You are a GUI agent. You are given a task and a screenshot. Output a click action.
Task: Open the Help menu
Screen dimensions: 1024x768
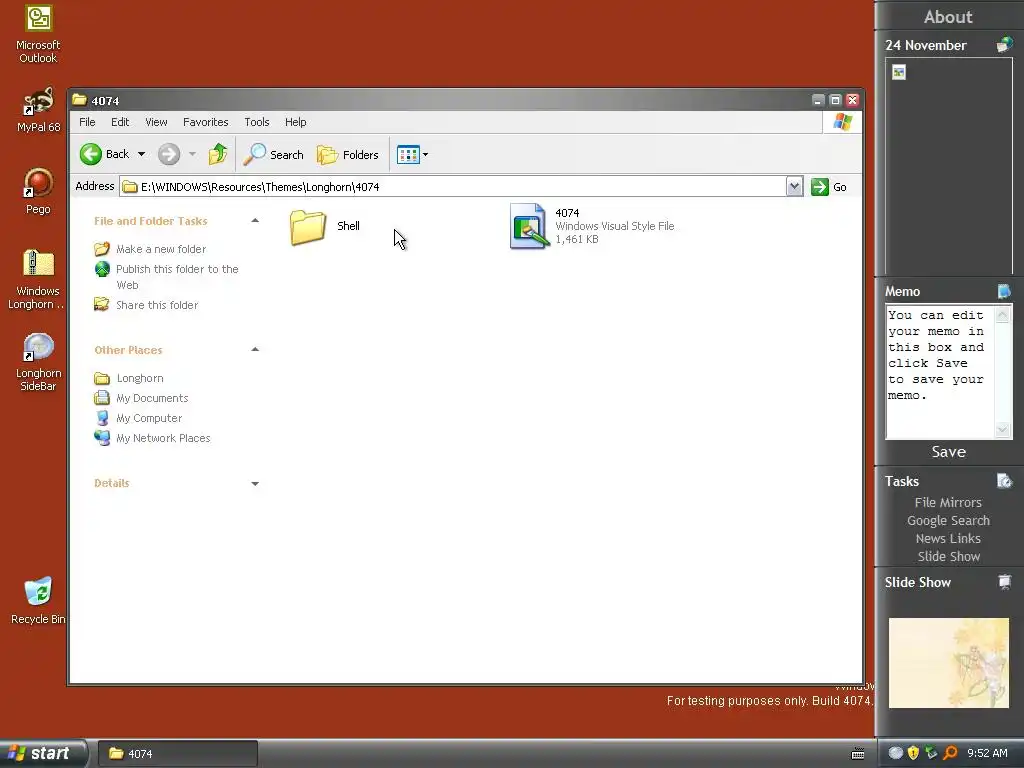tap(295, 122)
